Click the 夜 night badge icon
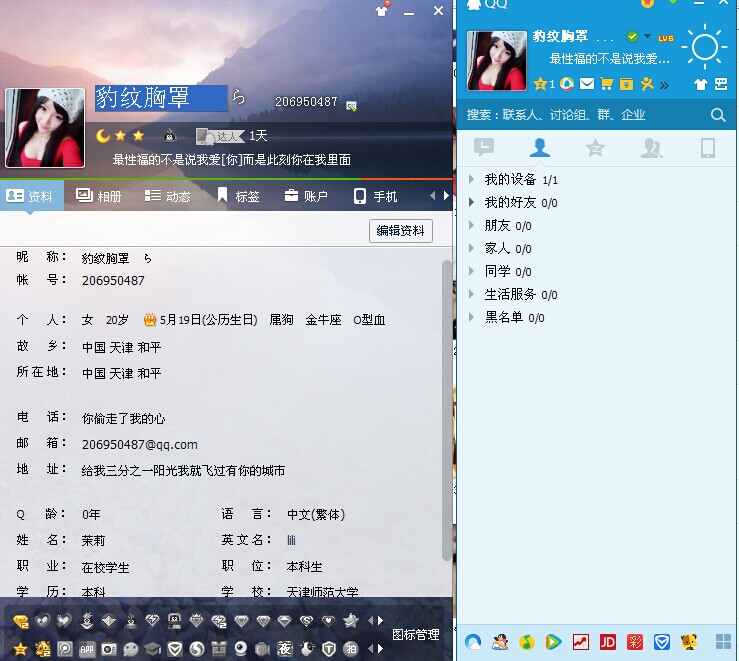 [285, 649]
